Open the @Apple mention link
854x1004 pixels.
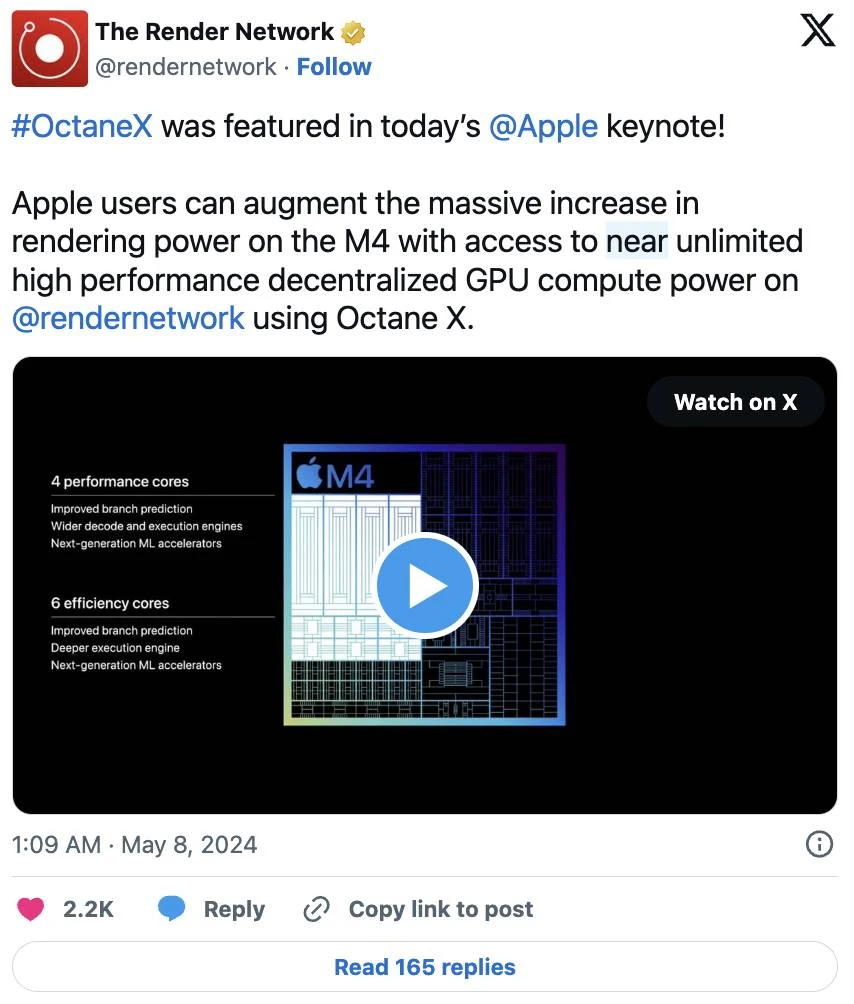pyautogui.click(x=543, y=127)
